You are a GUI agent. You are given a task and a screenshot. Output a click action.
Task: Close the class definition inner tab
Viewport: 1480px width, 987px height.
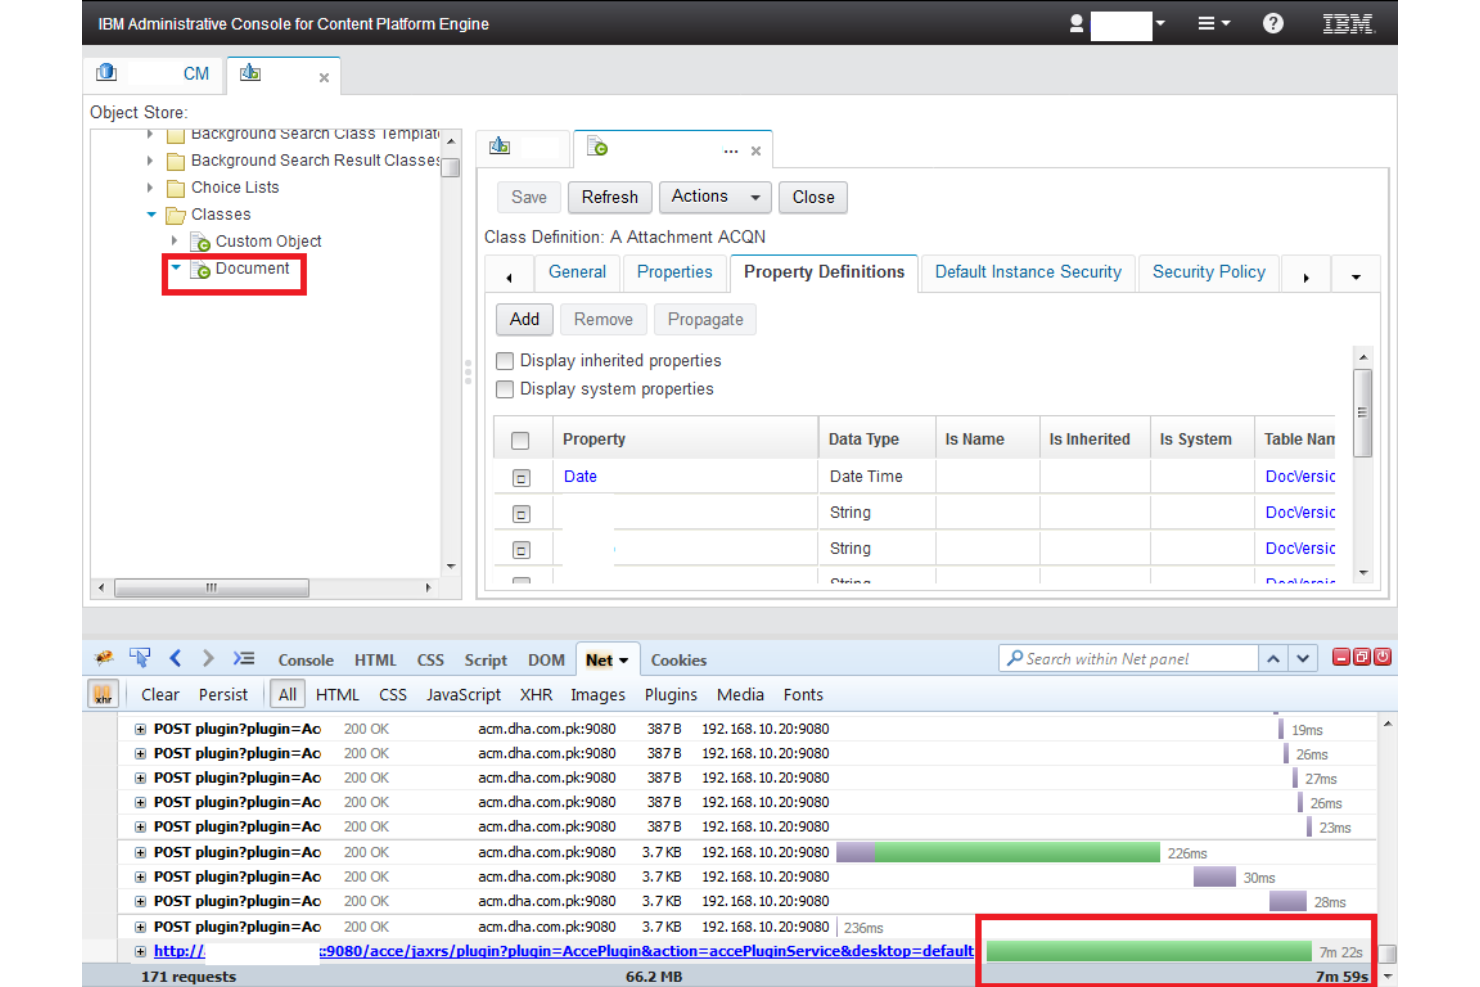(x=756, y=151)
